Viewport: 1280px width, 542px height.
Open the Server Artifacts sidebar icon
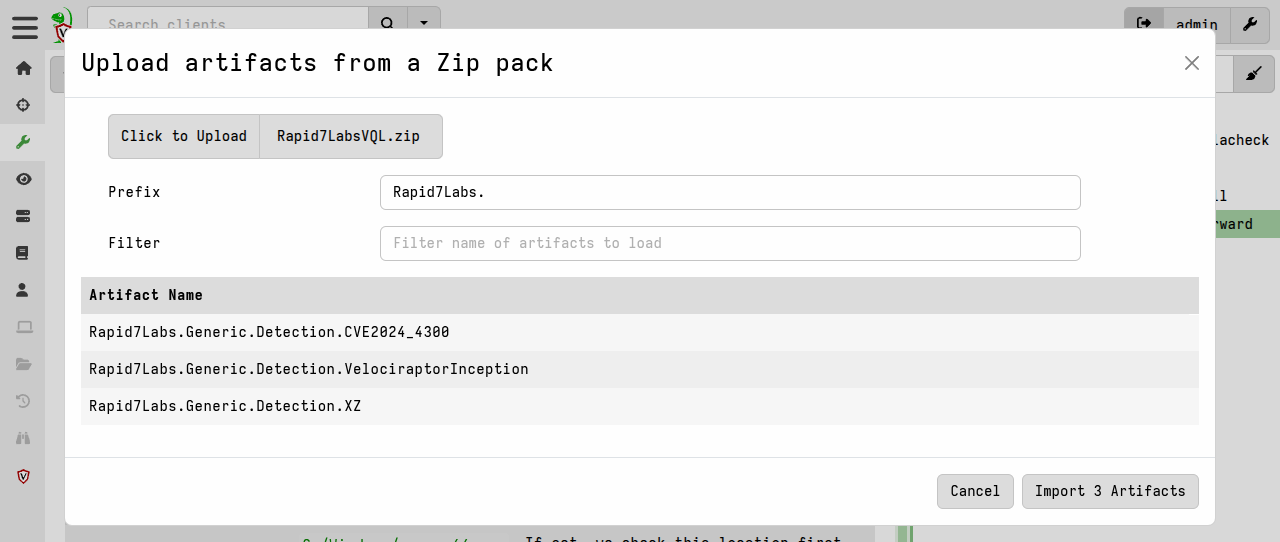point(23,216)
